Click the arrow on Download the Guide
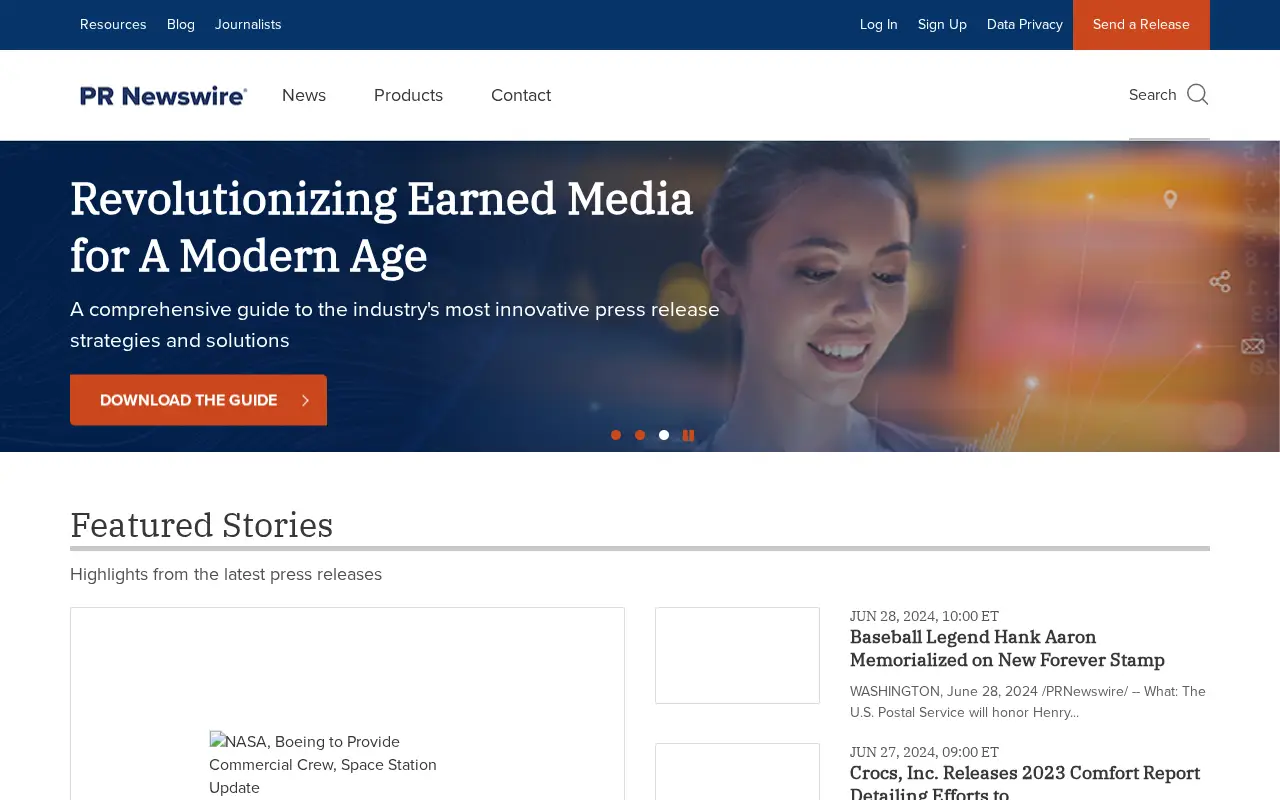Screen dimensions: 1280x800 (305, 400)
